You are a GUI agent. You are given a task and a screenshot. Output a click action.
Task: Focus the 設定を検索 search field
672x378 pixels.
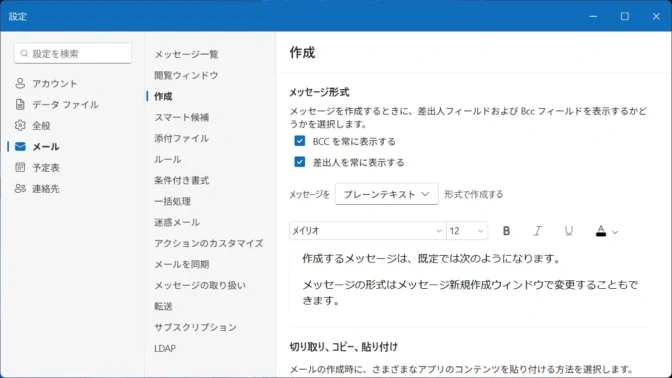pos(73,53)
